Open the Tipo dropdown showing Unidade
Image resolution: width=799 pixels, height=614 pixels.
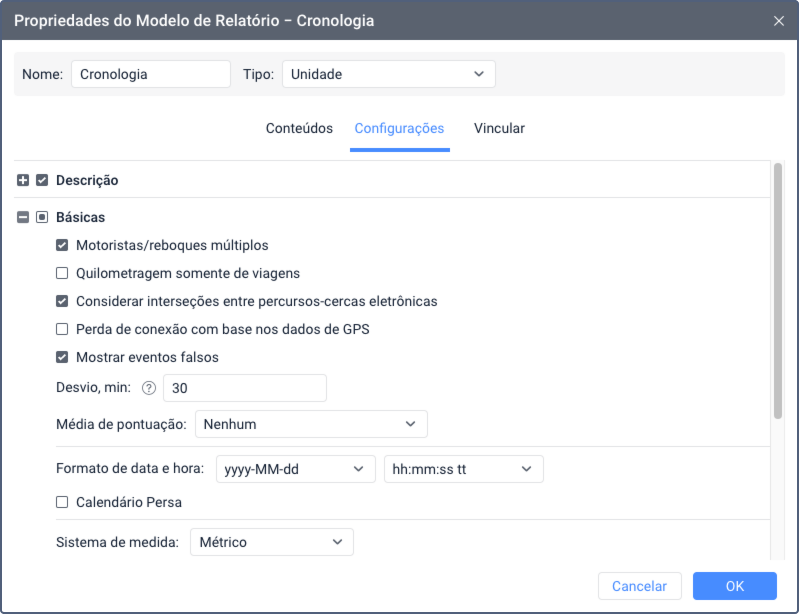pyautogui.click(x=389, y=74)
